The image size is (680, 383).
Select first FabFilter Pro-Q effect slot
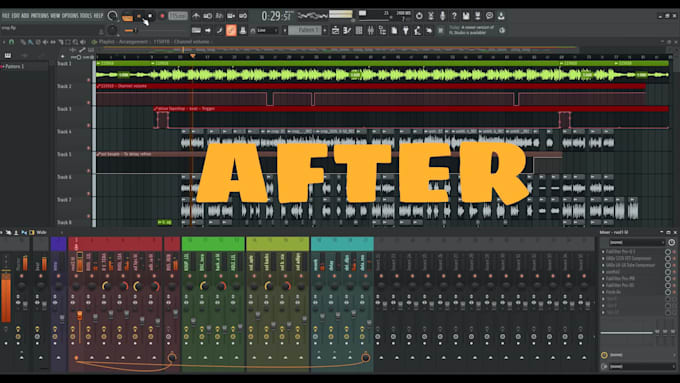[x=634, y=252]
